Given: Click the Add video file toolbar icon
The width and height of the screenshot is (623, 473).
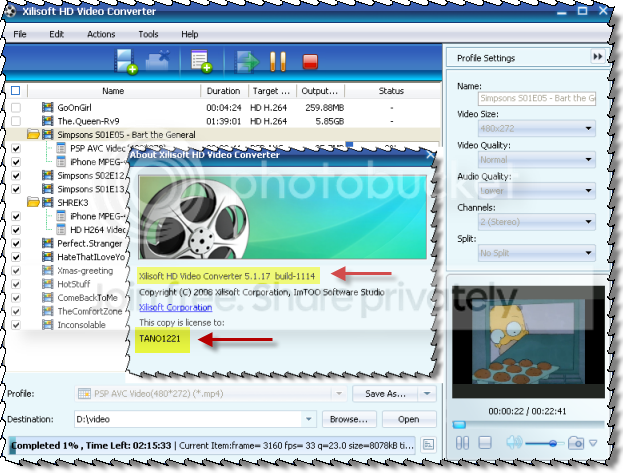Looking at the screenshot, I should 125,61.
